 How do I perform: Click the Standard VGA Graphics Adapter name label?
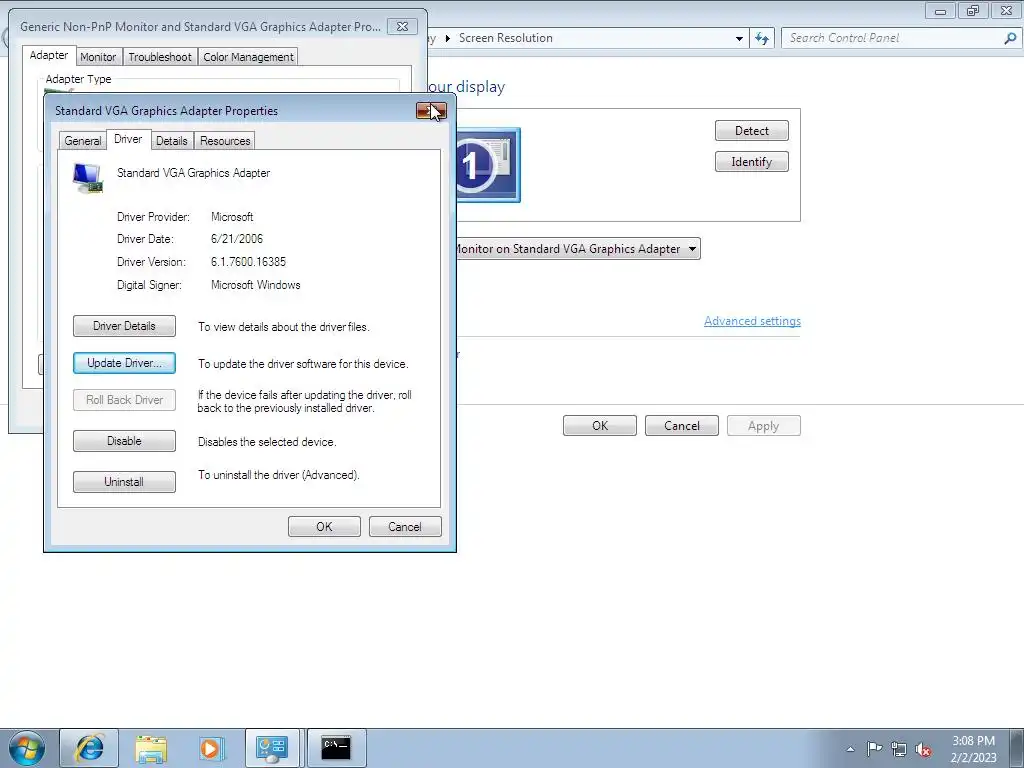click(x=193, y=173)
